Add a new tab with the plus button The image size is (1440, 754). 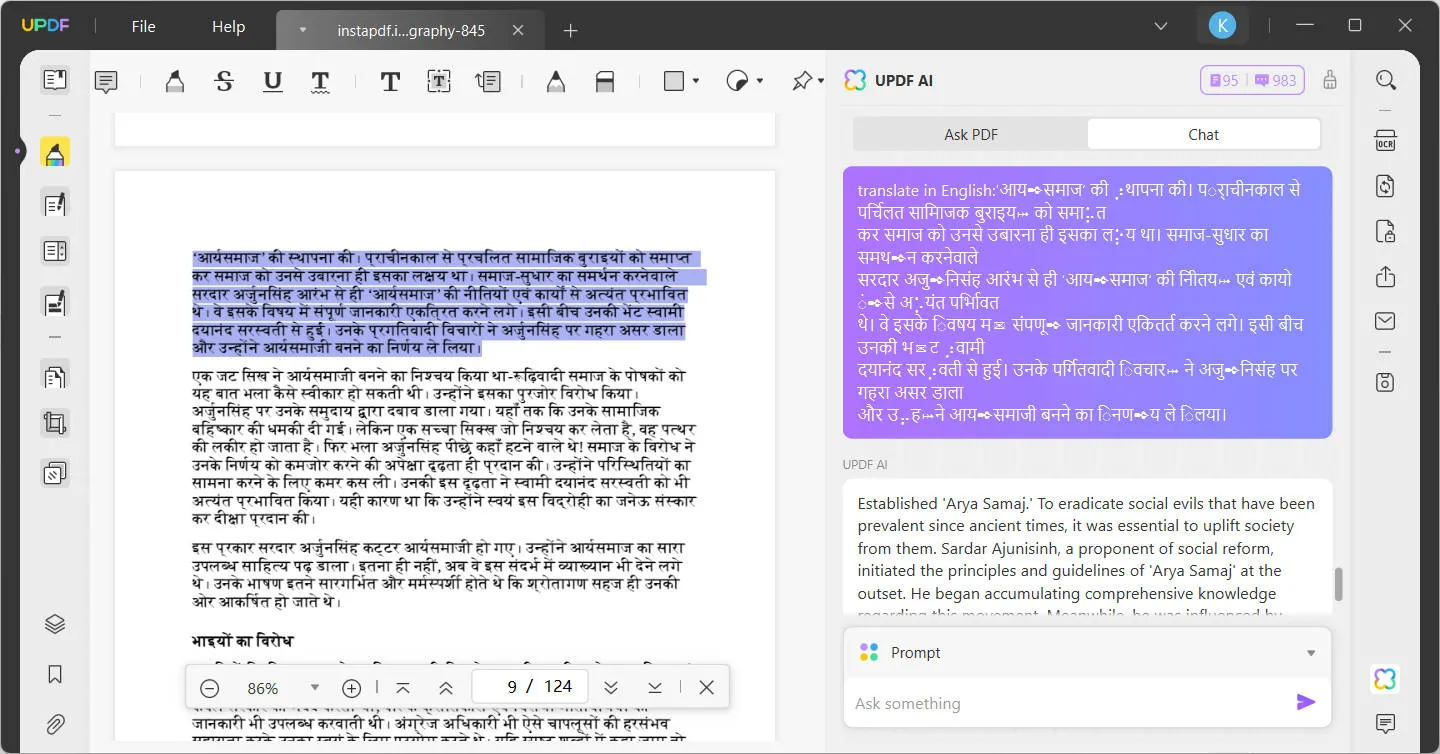pyautogui.click(x=570, y=31)
